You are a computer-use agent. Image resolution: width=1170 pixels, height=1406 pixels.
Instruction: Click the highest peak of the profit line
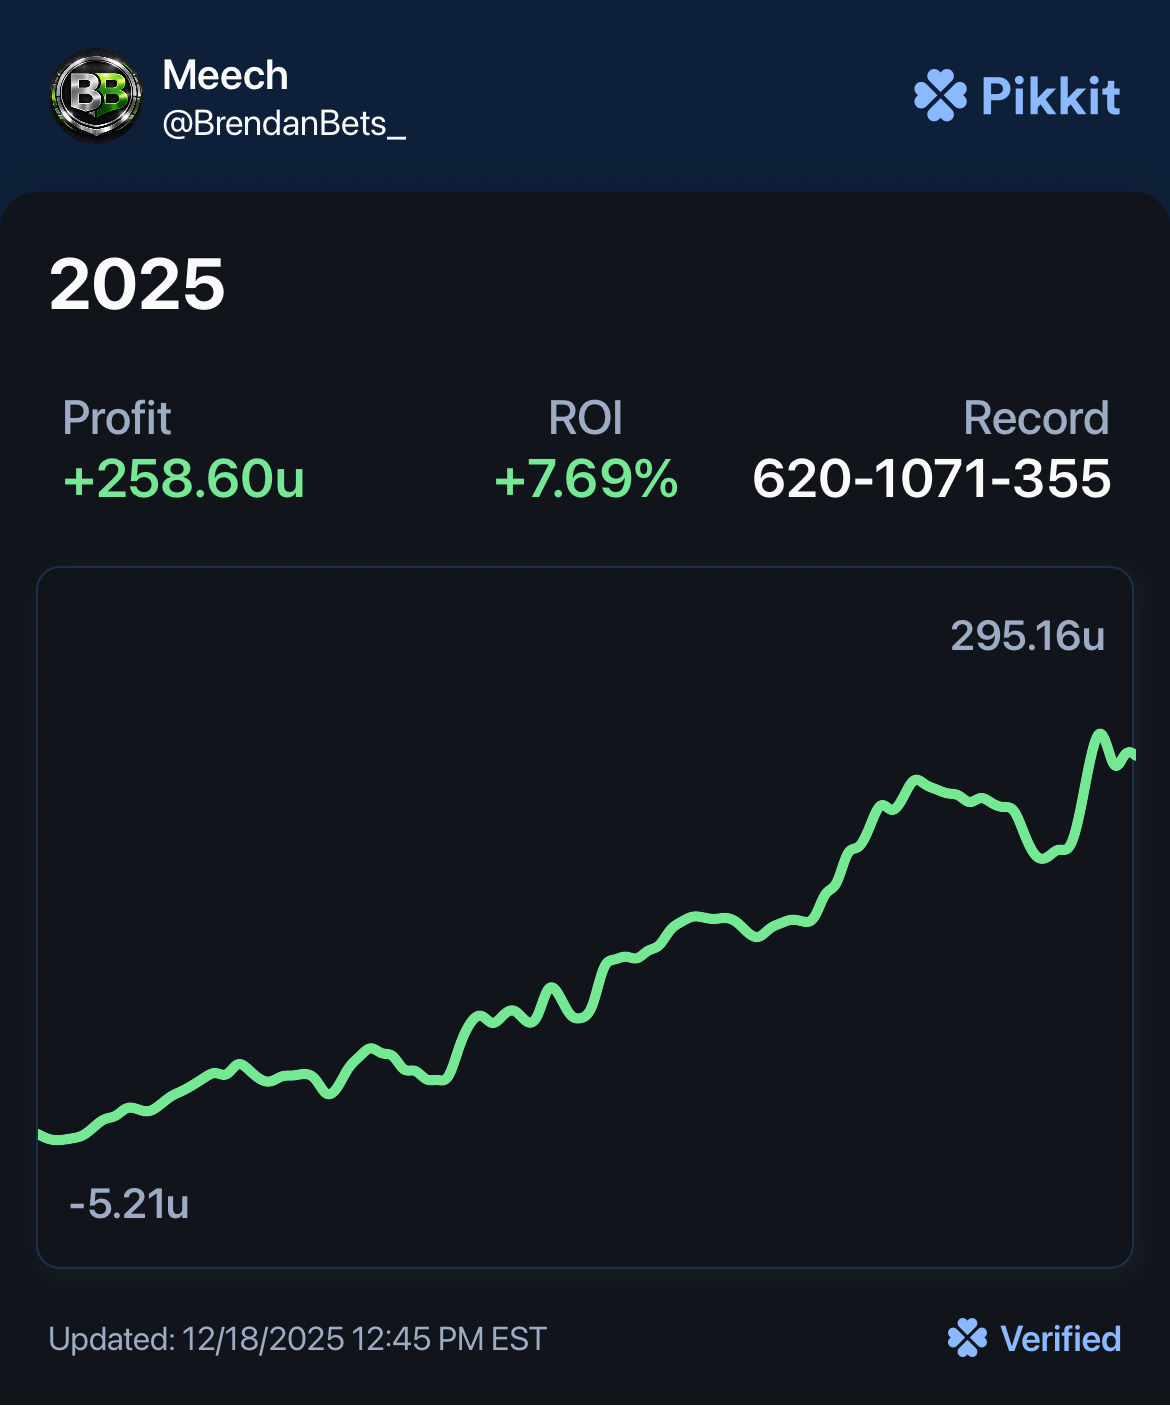[1100, 735]
